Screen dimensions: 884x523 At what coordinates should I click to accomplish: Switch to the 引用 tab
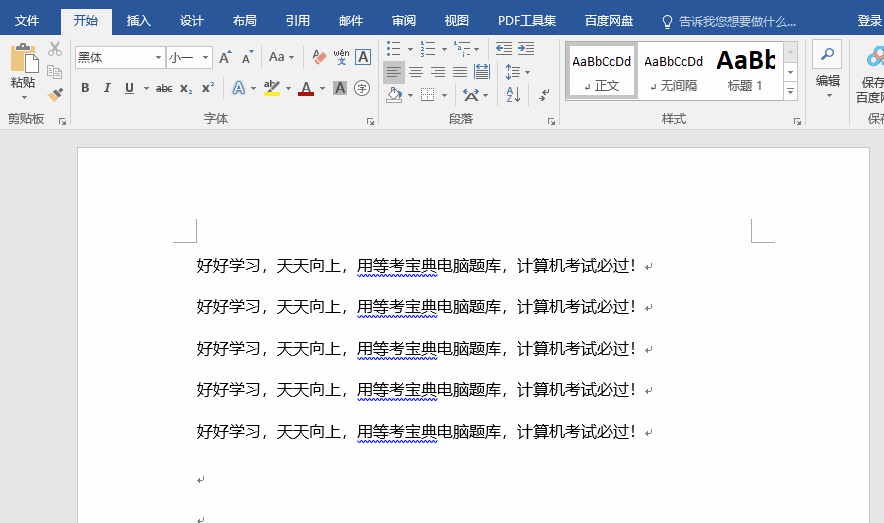pos(298,21)
